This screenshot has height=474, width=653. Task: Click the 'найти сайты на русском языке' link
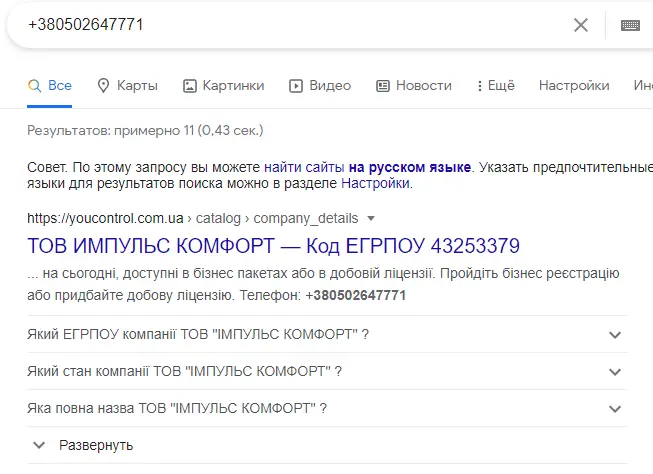point(368,165)
